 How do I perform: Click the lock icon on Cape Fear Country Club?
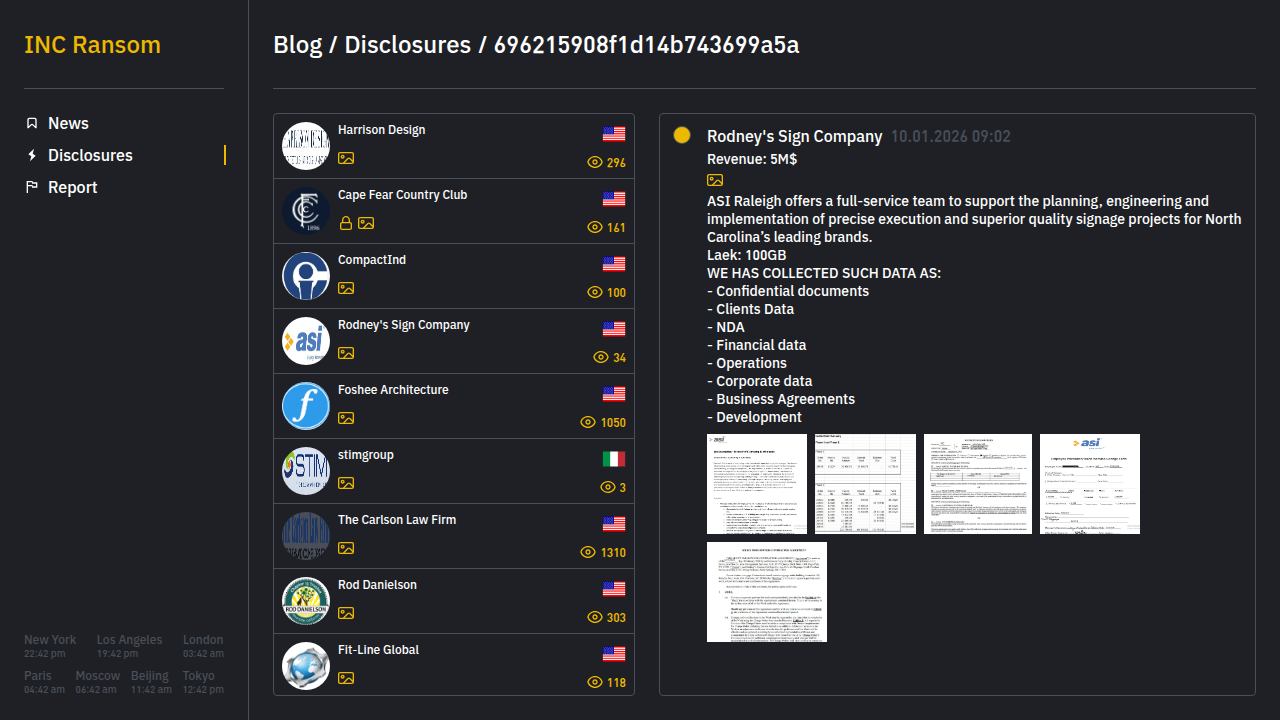[346, 223]
